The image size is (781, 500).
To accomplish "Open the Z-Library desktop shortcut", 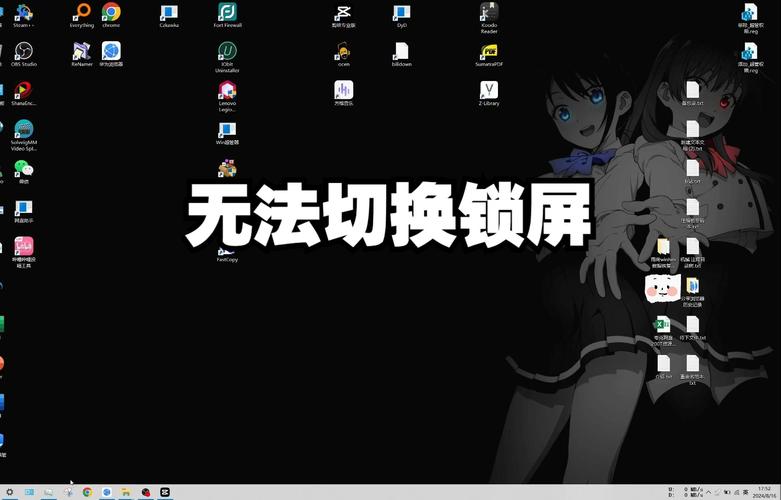I will (489, 94).
